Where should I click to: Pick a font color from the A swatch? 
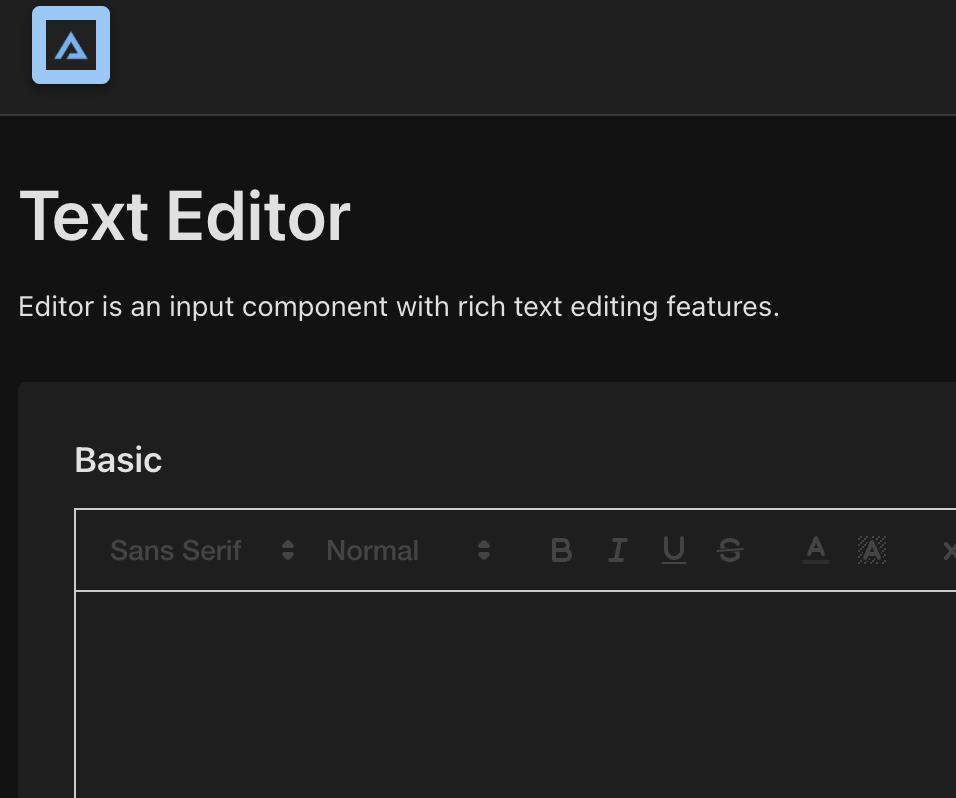point(815,550)
